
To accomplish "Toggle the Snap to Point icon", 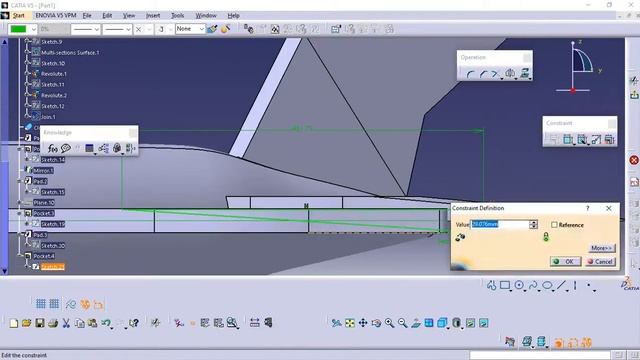I will tap(54, 304).
